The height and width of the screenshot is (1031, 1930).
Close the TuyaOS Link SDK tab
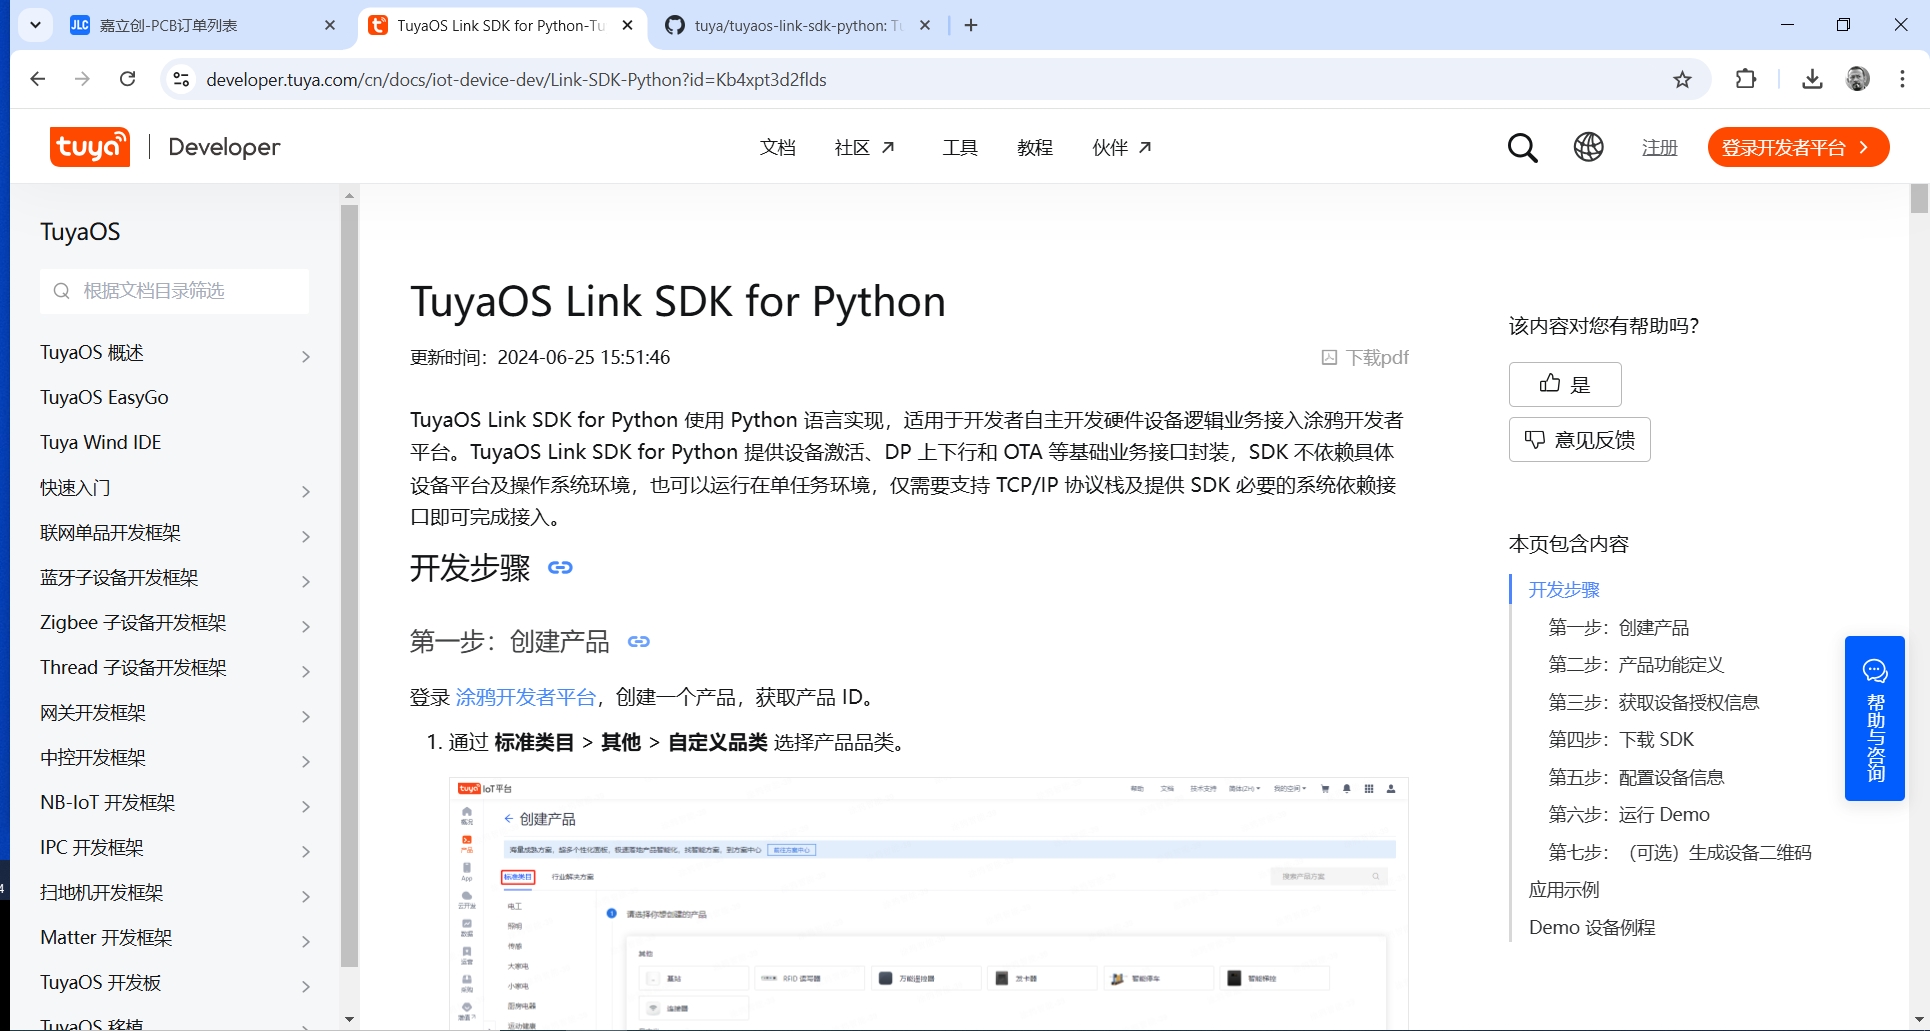(x=627, y=25)
